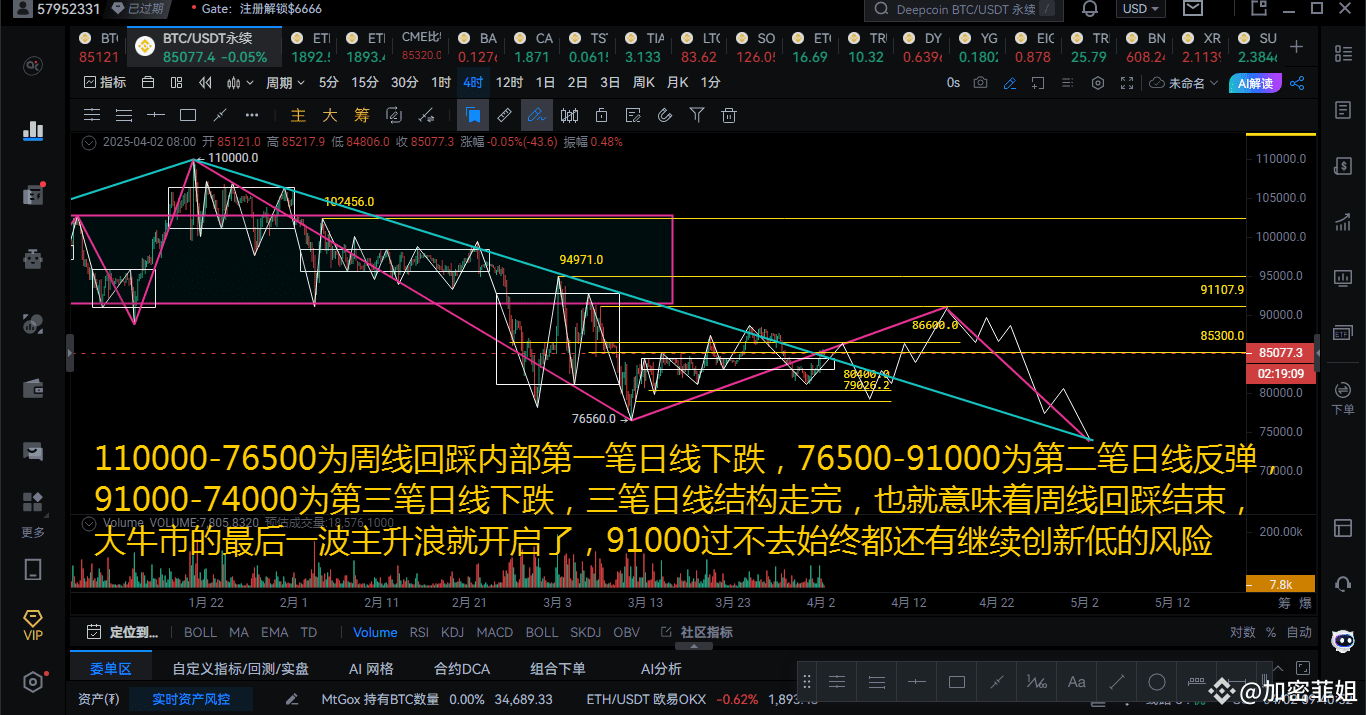Screen dimensions: 1366x715
Task: Select the brush annotation tool
Action: click(x=535, y=115)
